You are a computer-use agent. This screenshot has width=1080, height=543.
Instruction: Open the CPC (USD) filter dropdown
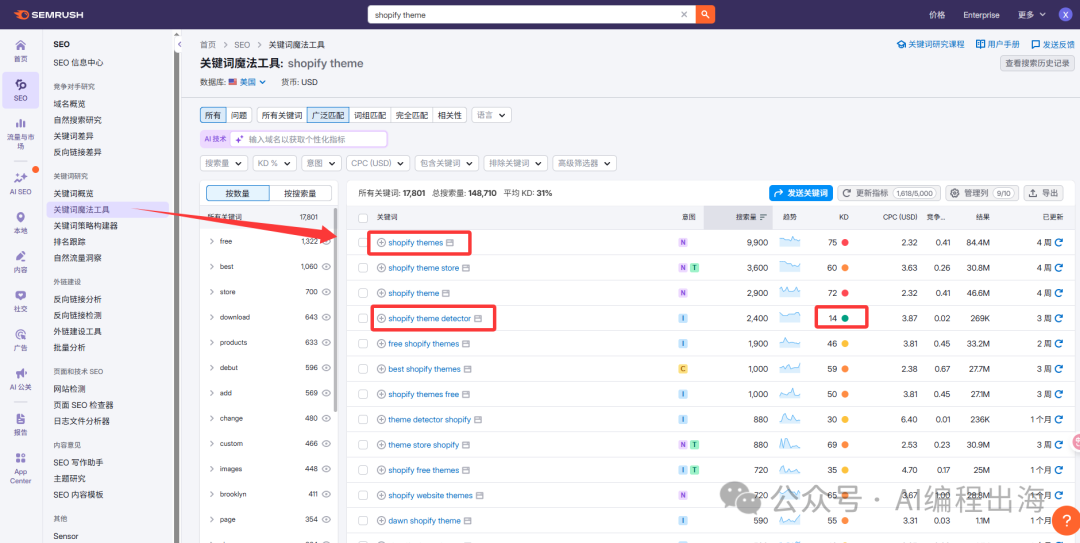pos(377,163)
